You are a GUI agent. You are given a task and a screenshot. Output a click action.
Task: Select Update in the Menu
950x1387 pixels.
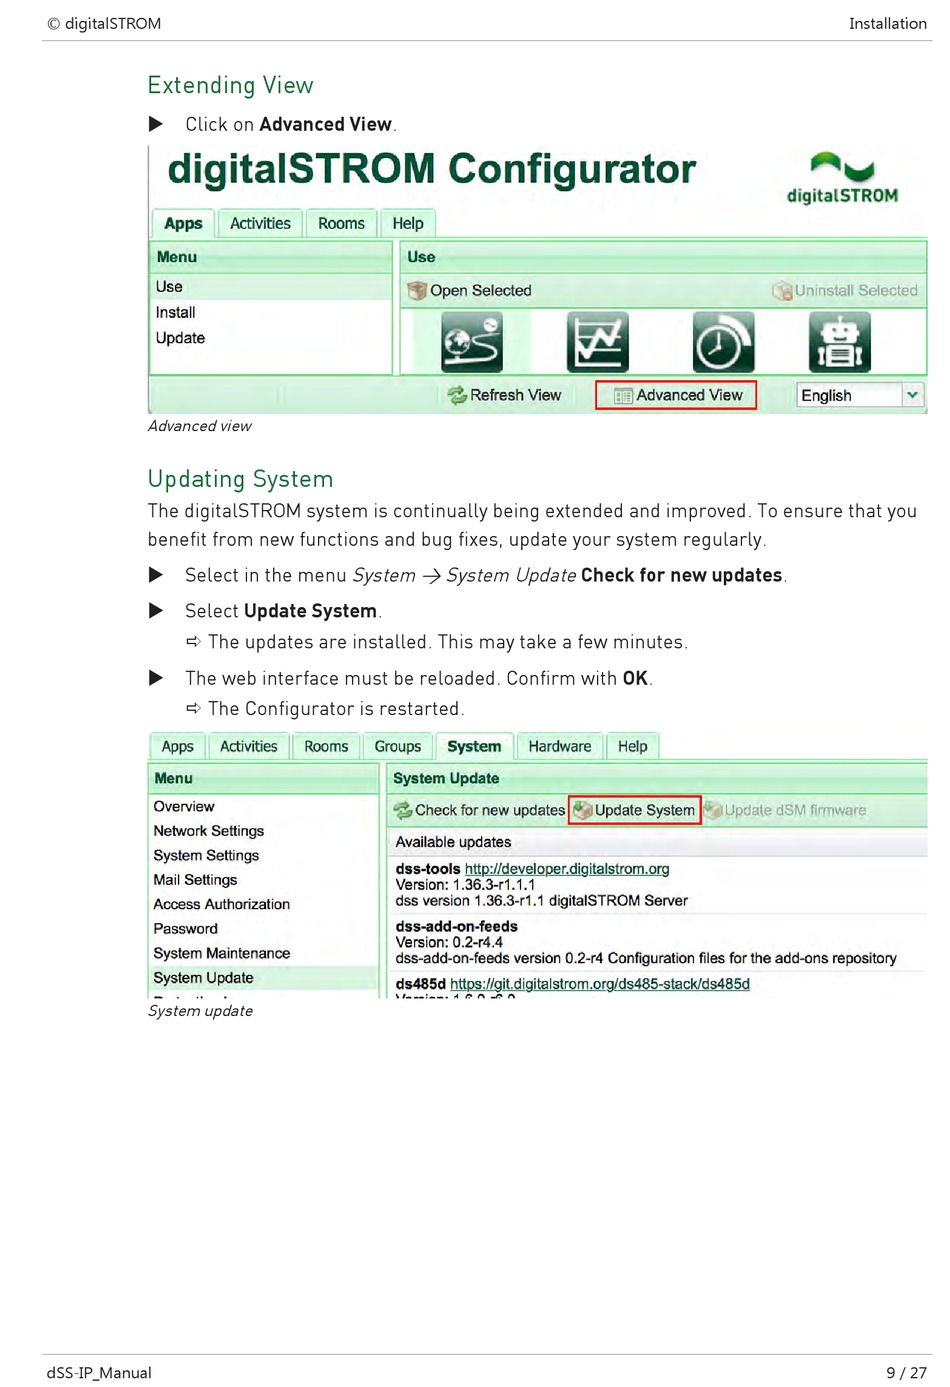[x=270, y=338]
